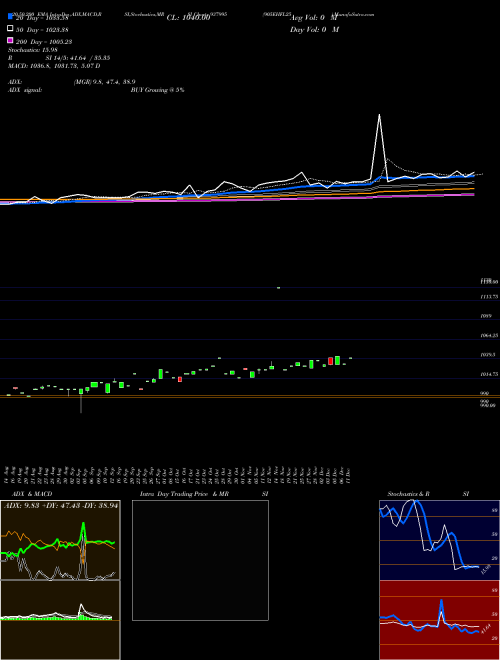
Task: Click the 'CL: 1040.00' close price text
Action: tap(188, 18)
